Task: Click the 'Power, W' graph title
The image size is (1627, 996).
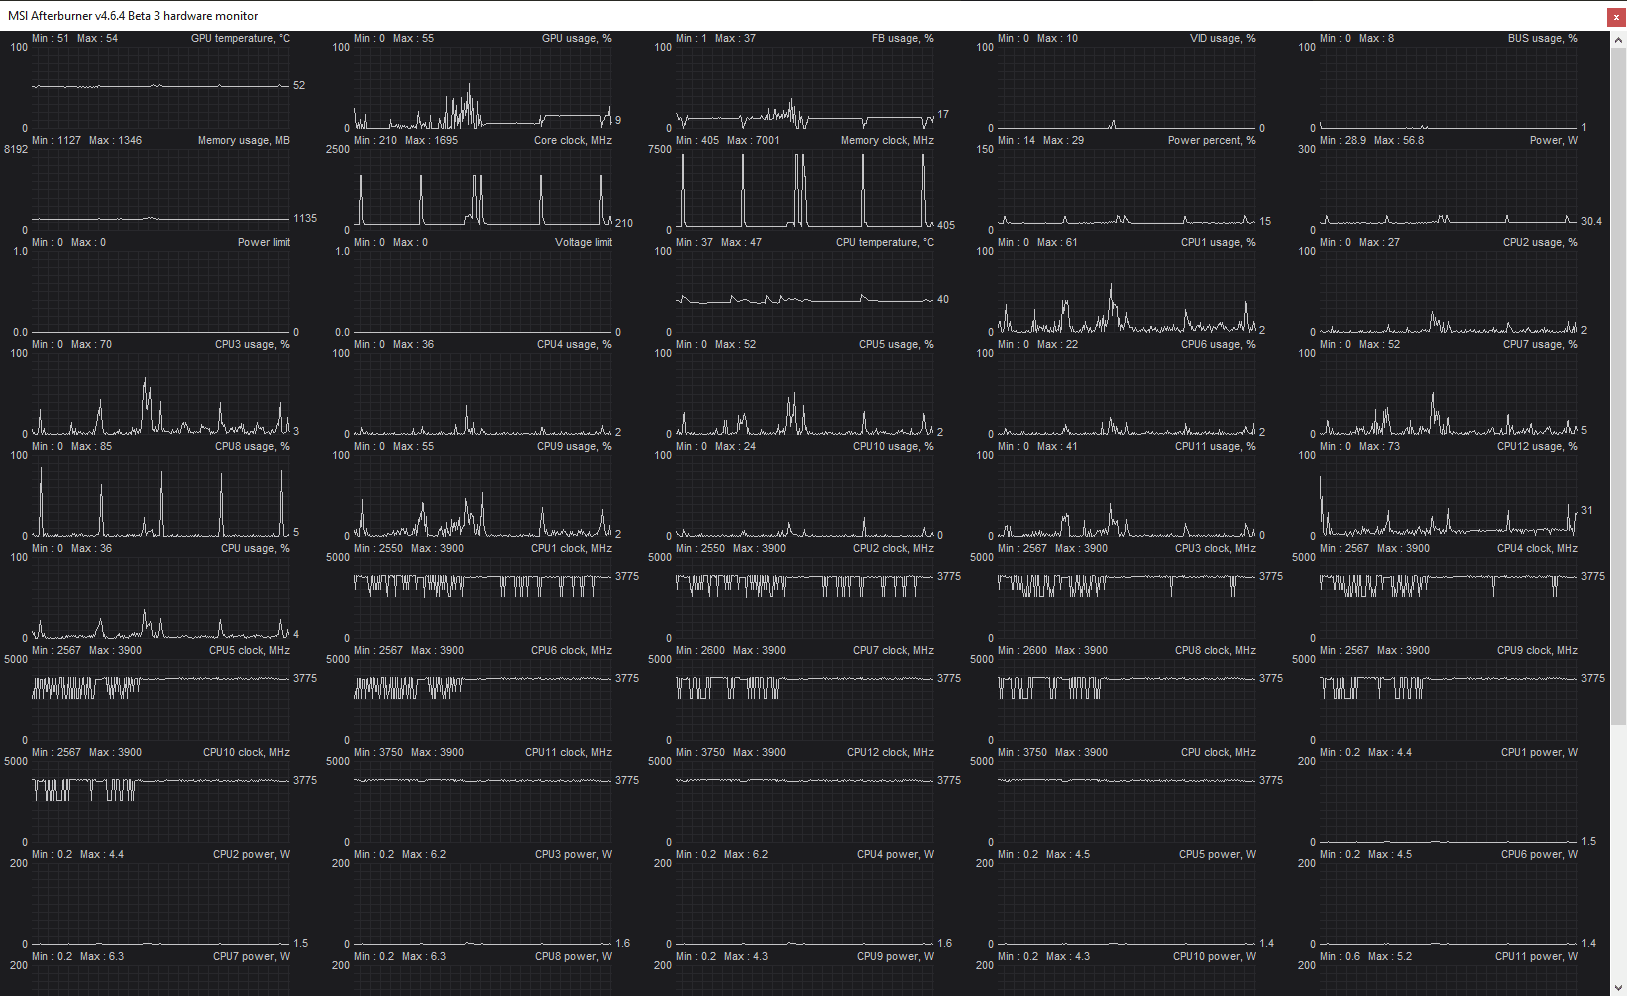Action: coord(1553,140)
